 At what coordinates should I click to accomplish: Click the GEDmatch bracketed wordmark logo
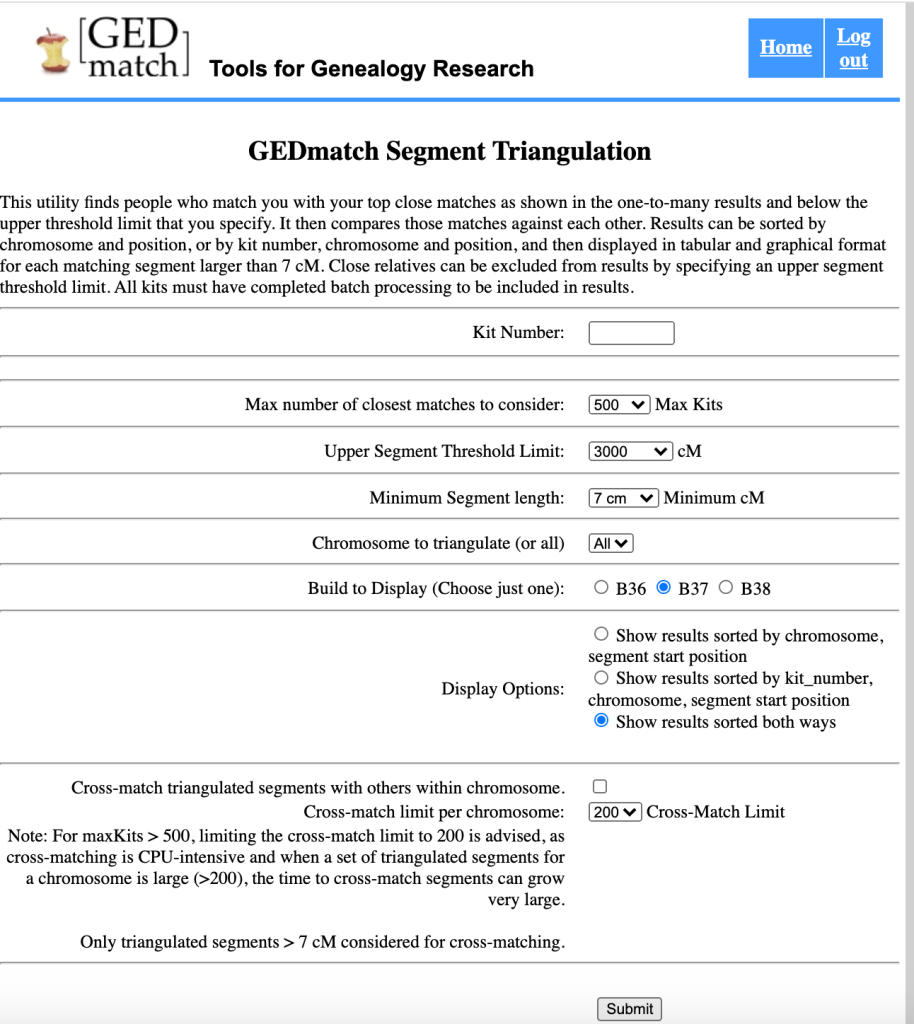tap(135, 47)
